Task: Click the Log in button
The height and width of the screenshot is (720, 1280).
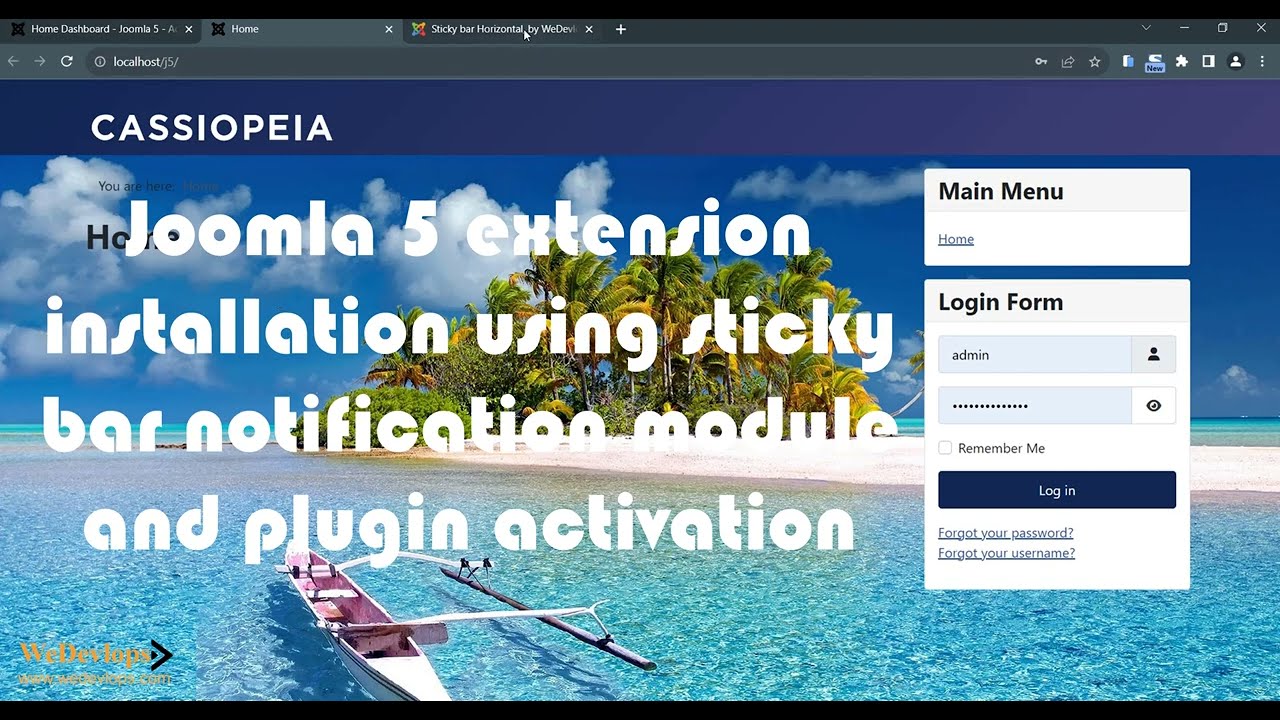Action: (1057, 490)
